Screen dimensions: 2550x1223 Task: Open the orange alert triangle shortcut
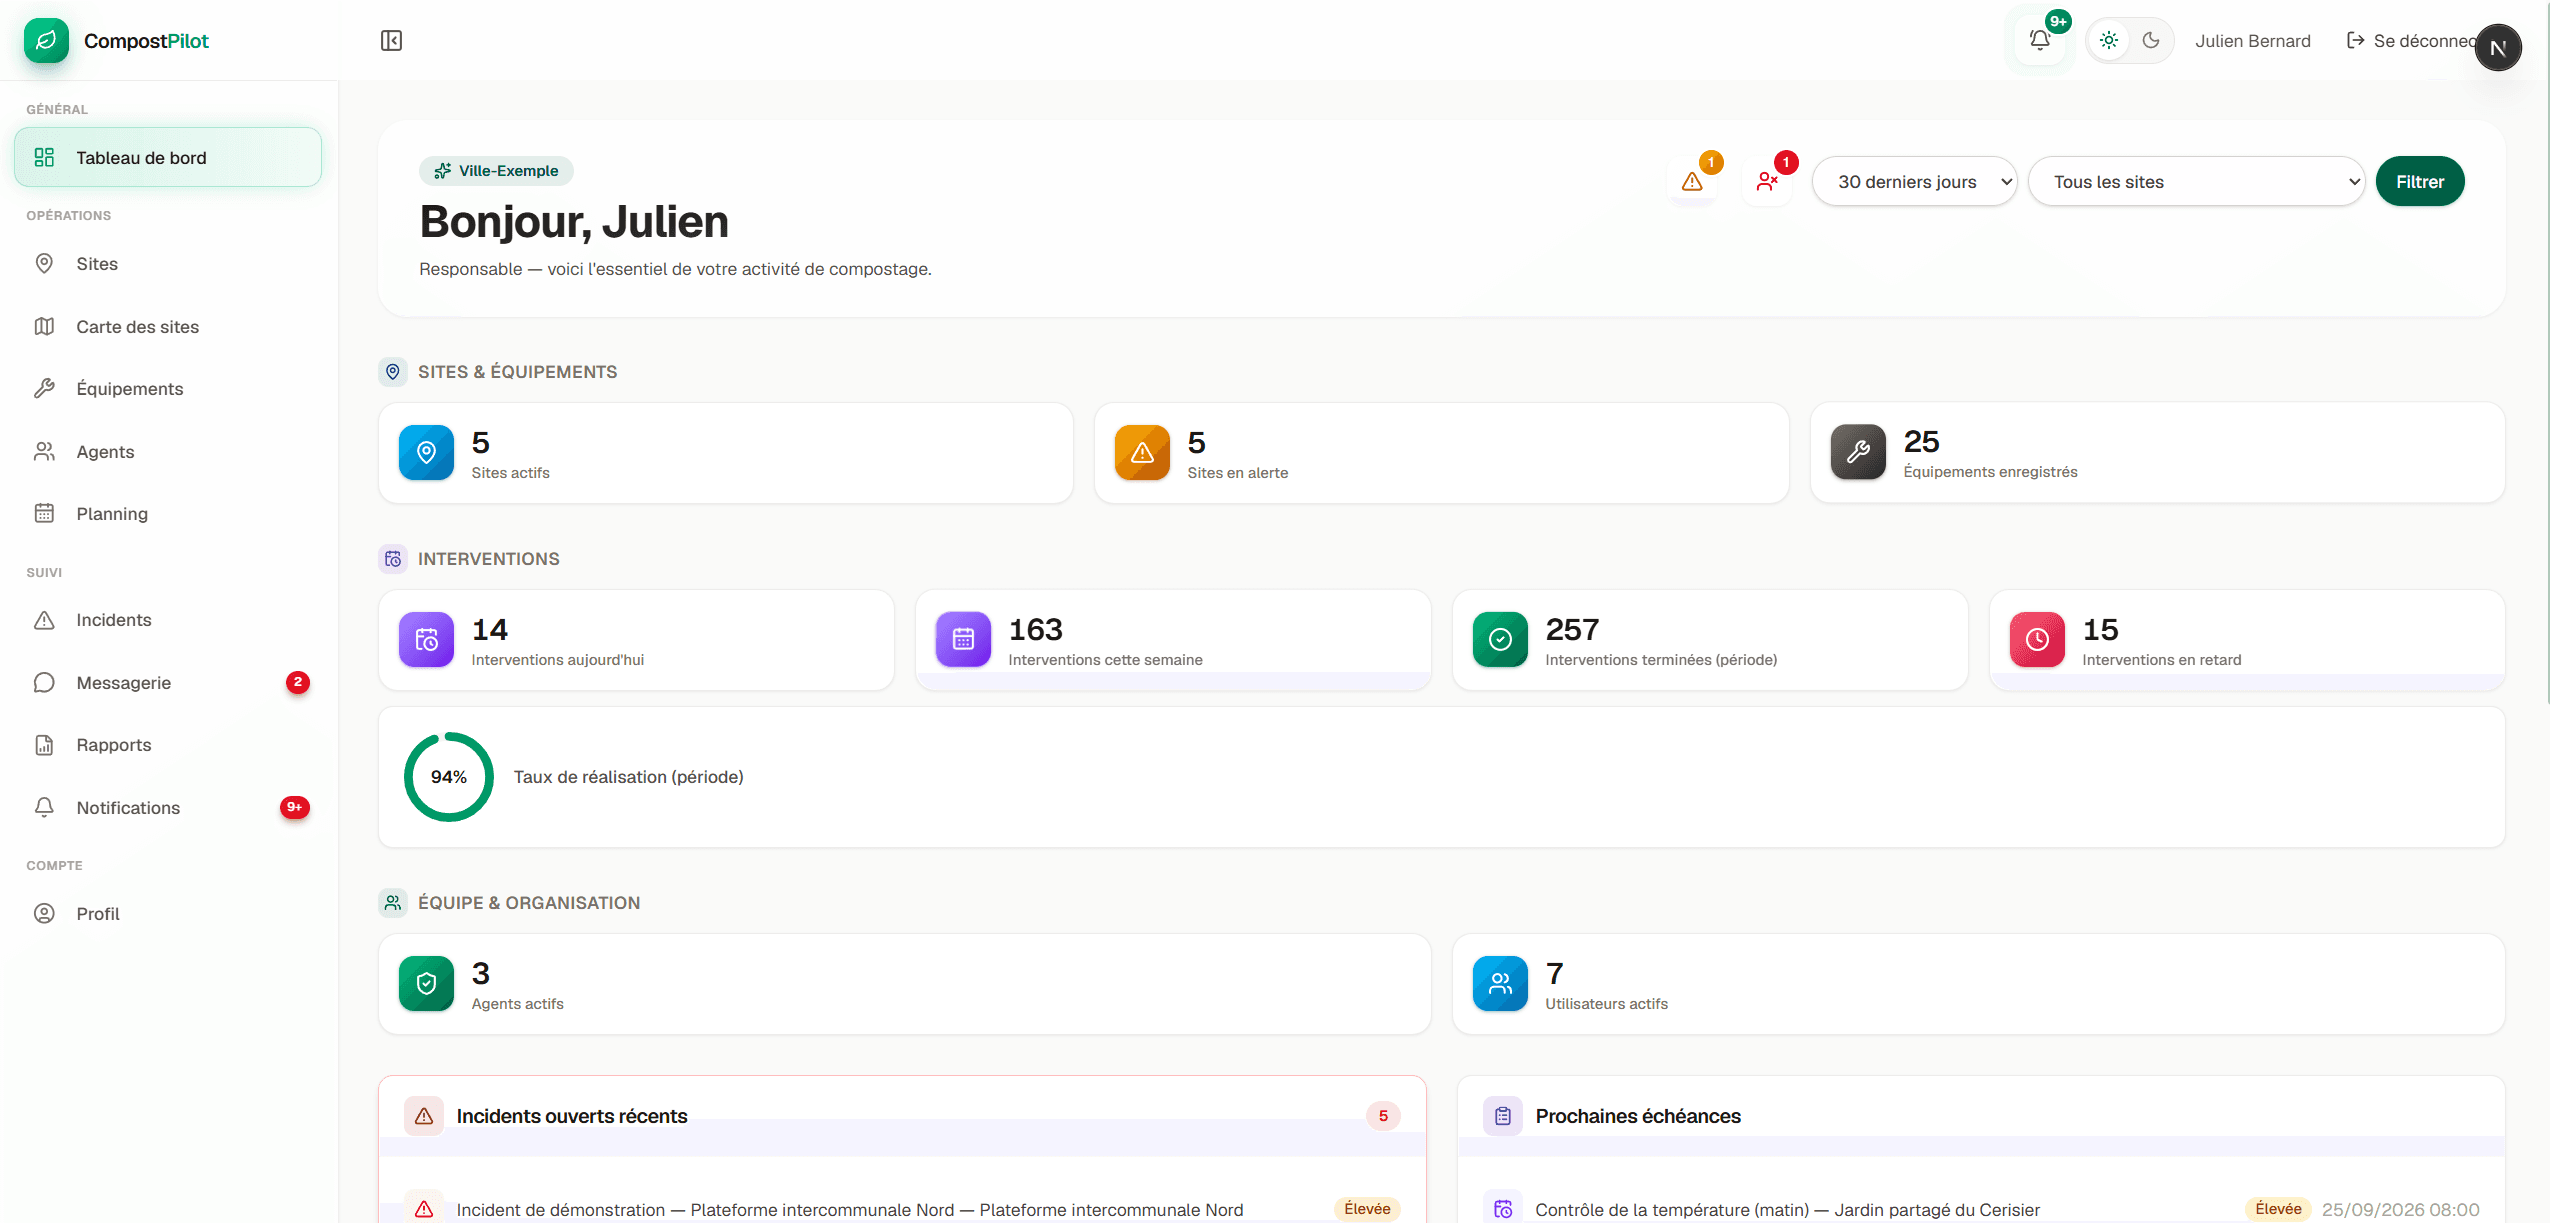[x=1692, y=181]
